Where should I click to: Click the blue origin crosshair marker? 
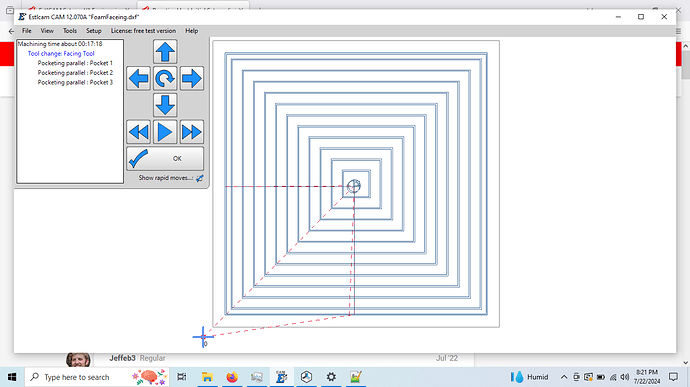[x=203, y=337]
